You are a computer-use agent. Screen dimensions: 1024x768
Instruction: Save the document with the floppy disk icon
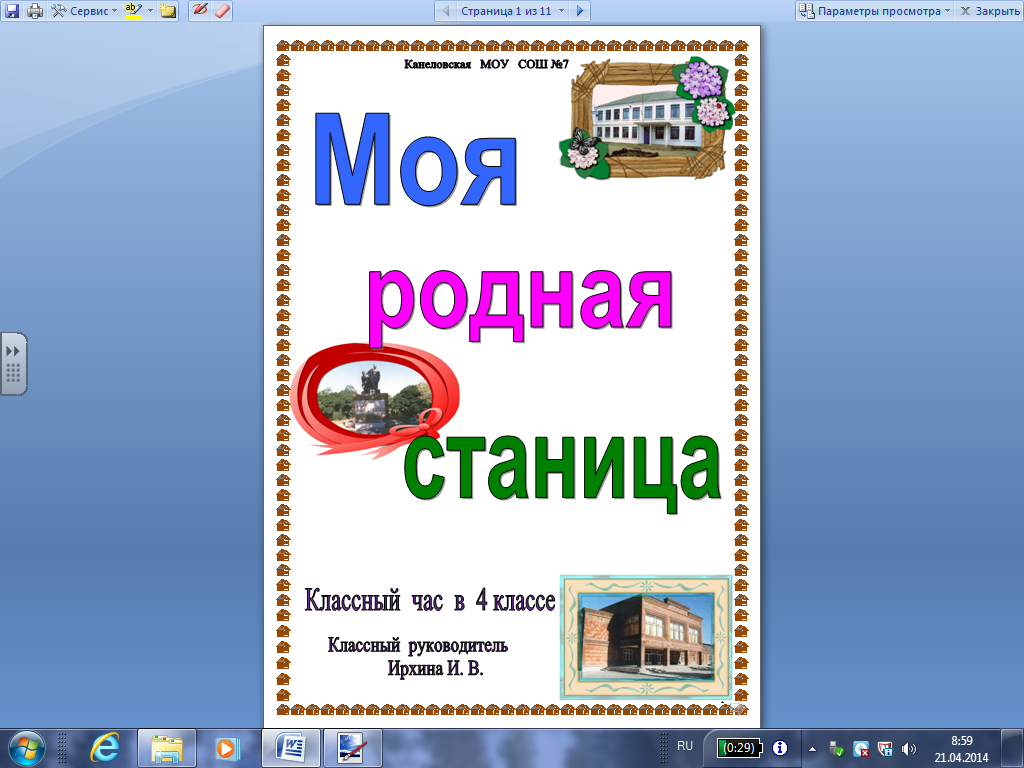click(12, 10)
